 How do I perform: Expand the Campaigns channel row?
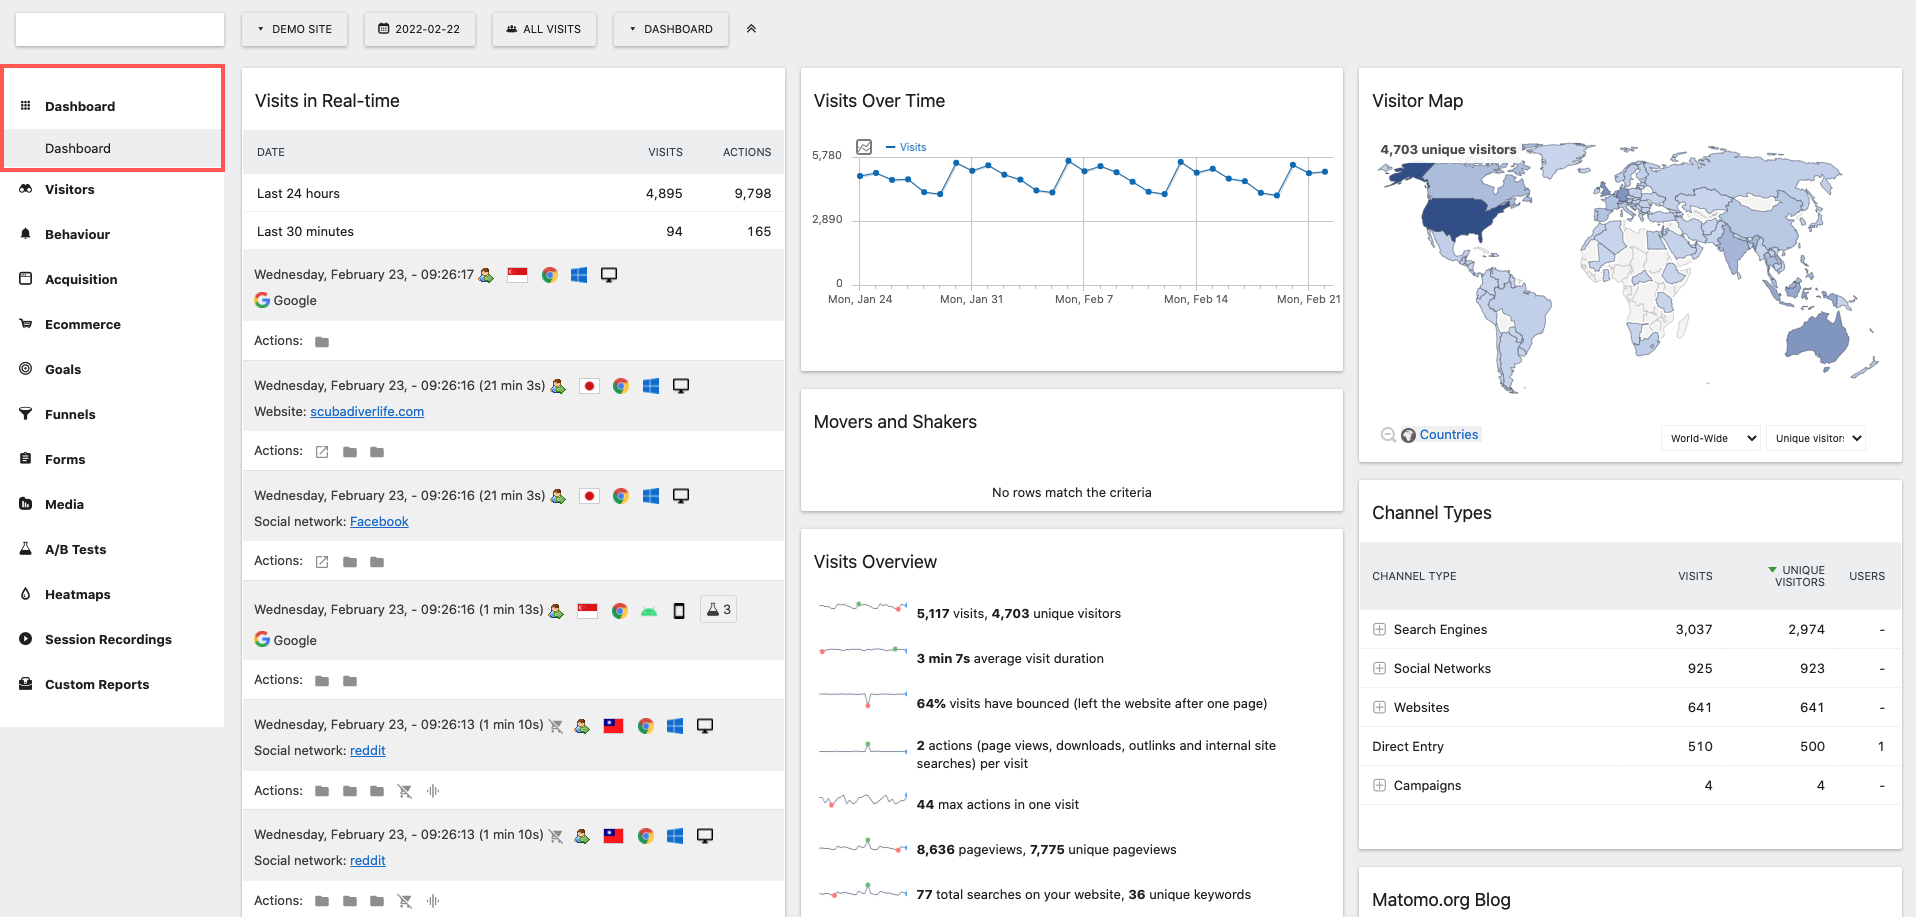[1380, 786]
